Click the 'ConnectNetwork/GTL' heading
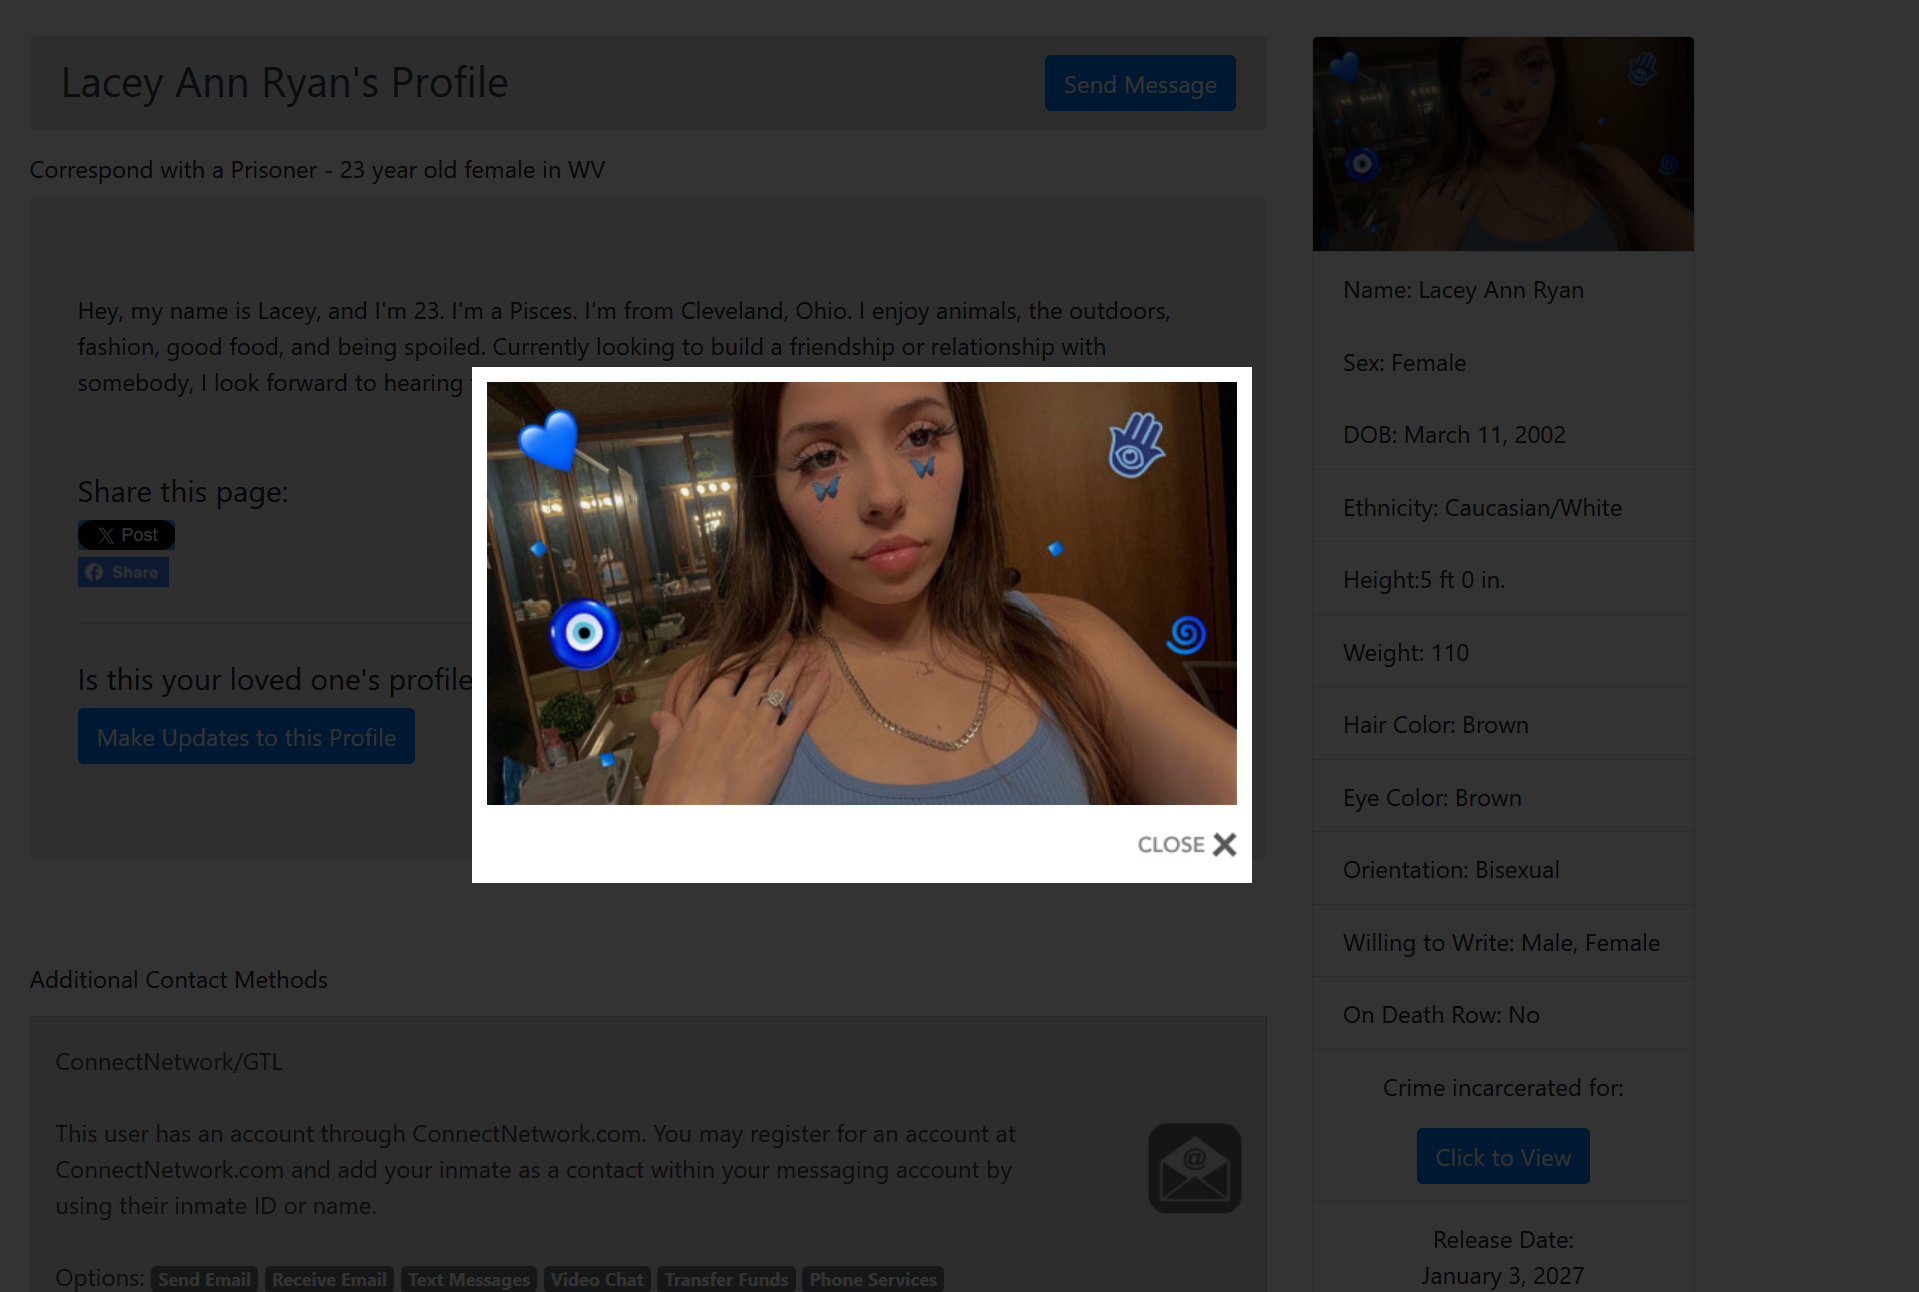 click(x=169, y=1062)
